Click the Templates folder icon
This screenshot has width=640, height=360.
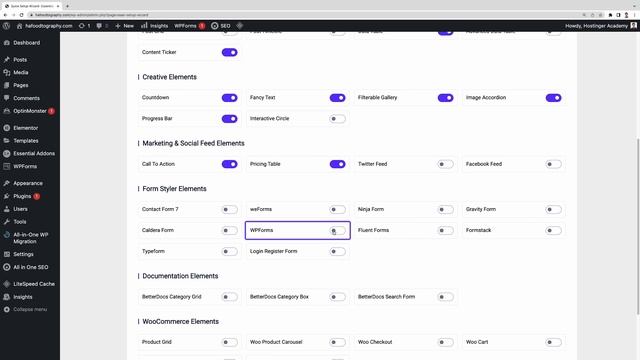[x=7, y=141]
